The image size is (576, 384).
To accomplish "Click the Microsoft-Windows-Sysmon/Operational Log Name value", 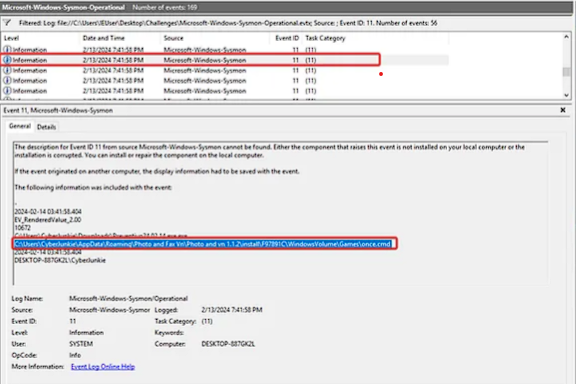I will point(129,298).
